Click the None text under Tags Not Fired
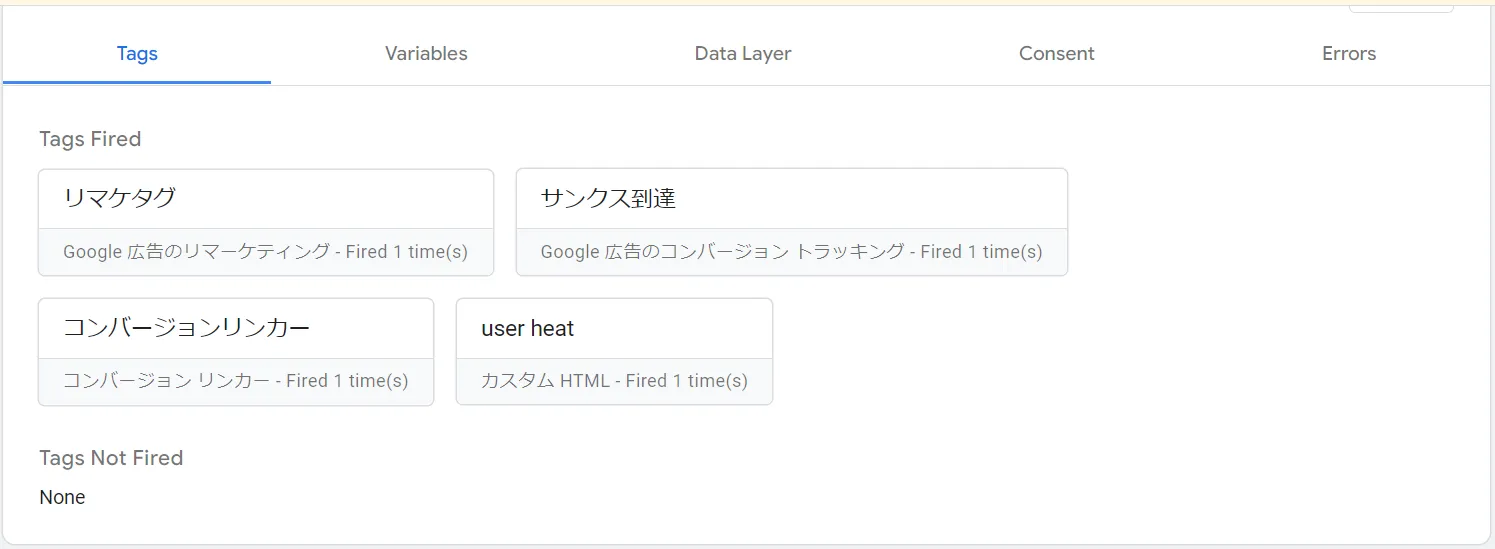1495x549 pixels. click(62, 497)
